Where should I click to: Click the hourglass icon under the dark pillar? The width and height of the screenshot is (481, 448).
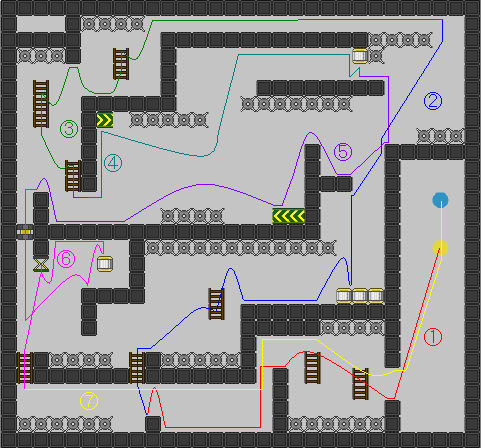click(41, 264)
